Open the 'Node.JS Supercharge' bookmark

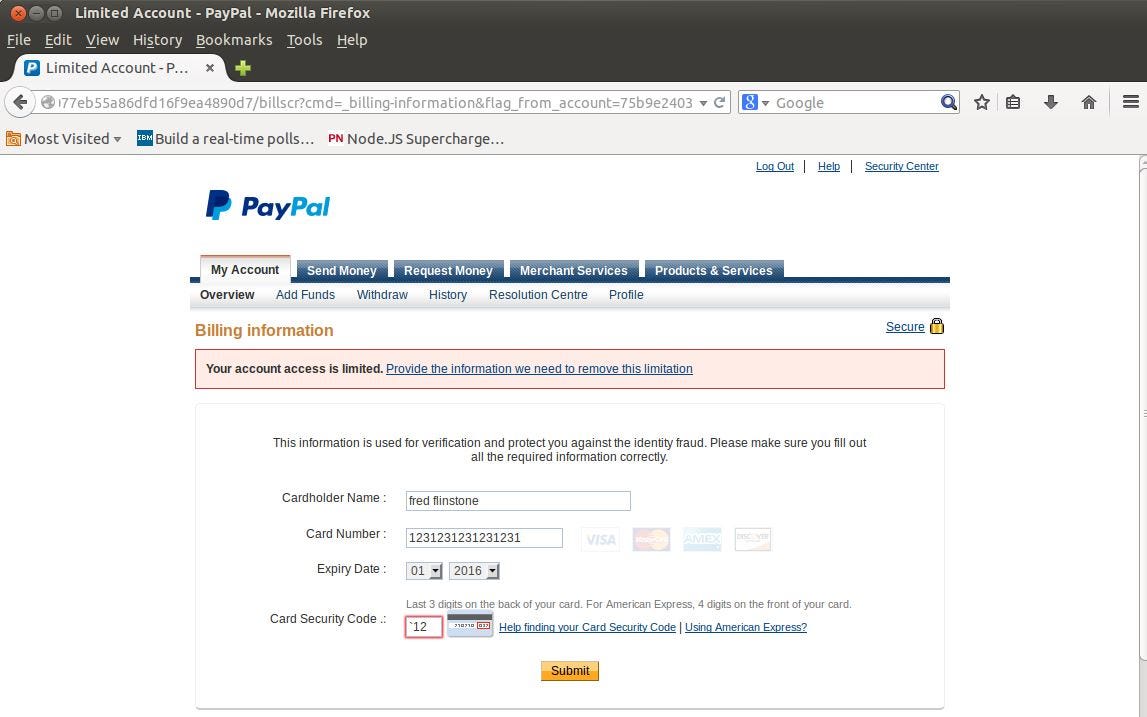415,138
